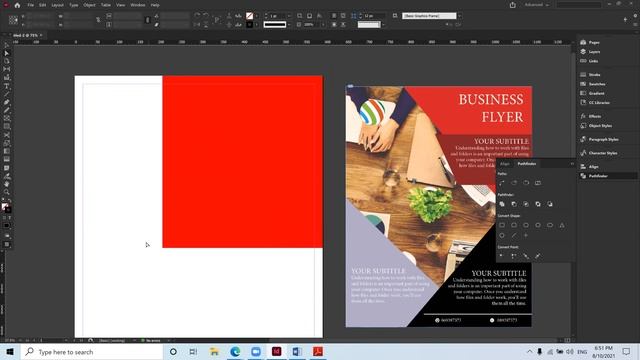Open the Edit menu
This screenshot has height=360, width=640.
click(x=42, y=5)
